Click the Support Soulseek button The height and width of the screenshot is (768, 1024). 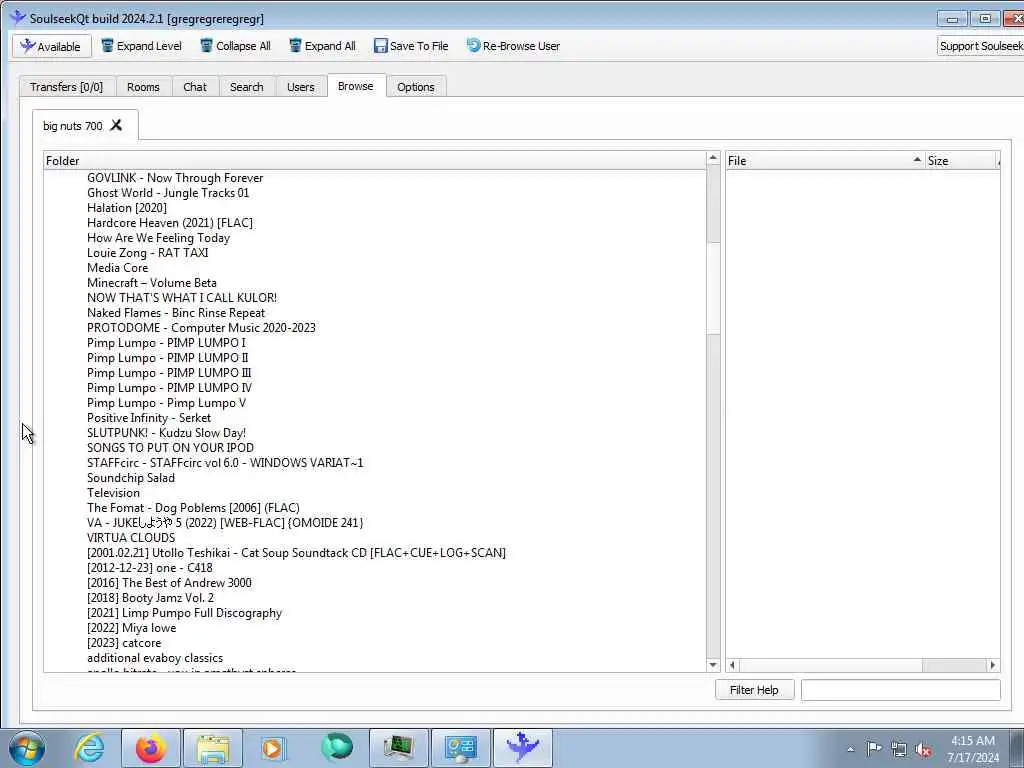point(980,46)
